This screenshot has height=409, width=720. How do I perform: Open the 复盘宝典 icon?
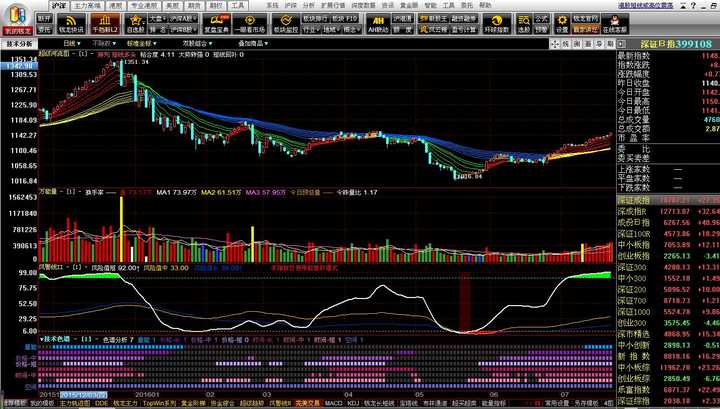pyautogui.click(x=216, y=23)
